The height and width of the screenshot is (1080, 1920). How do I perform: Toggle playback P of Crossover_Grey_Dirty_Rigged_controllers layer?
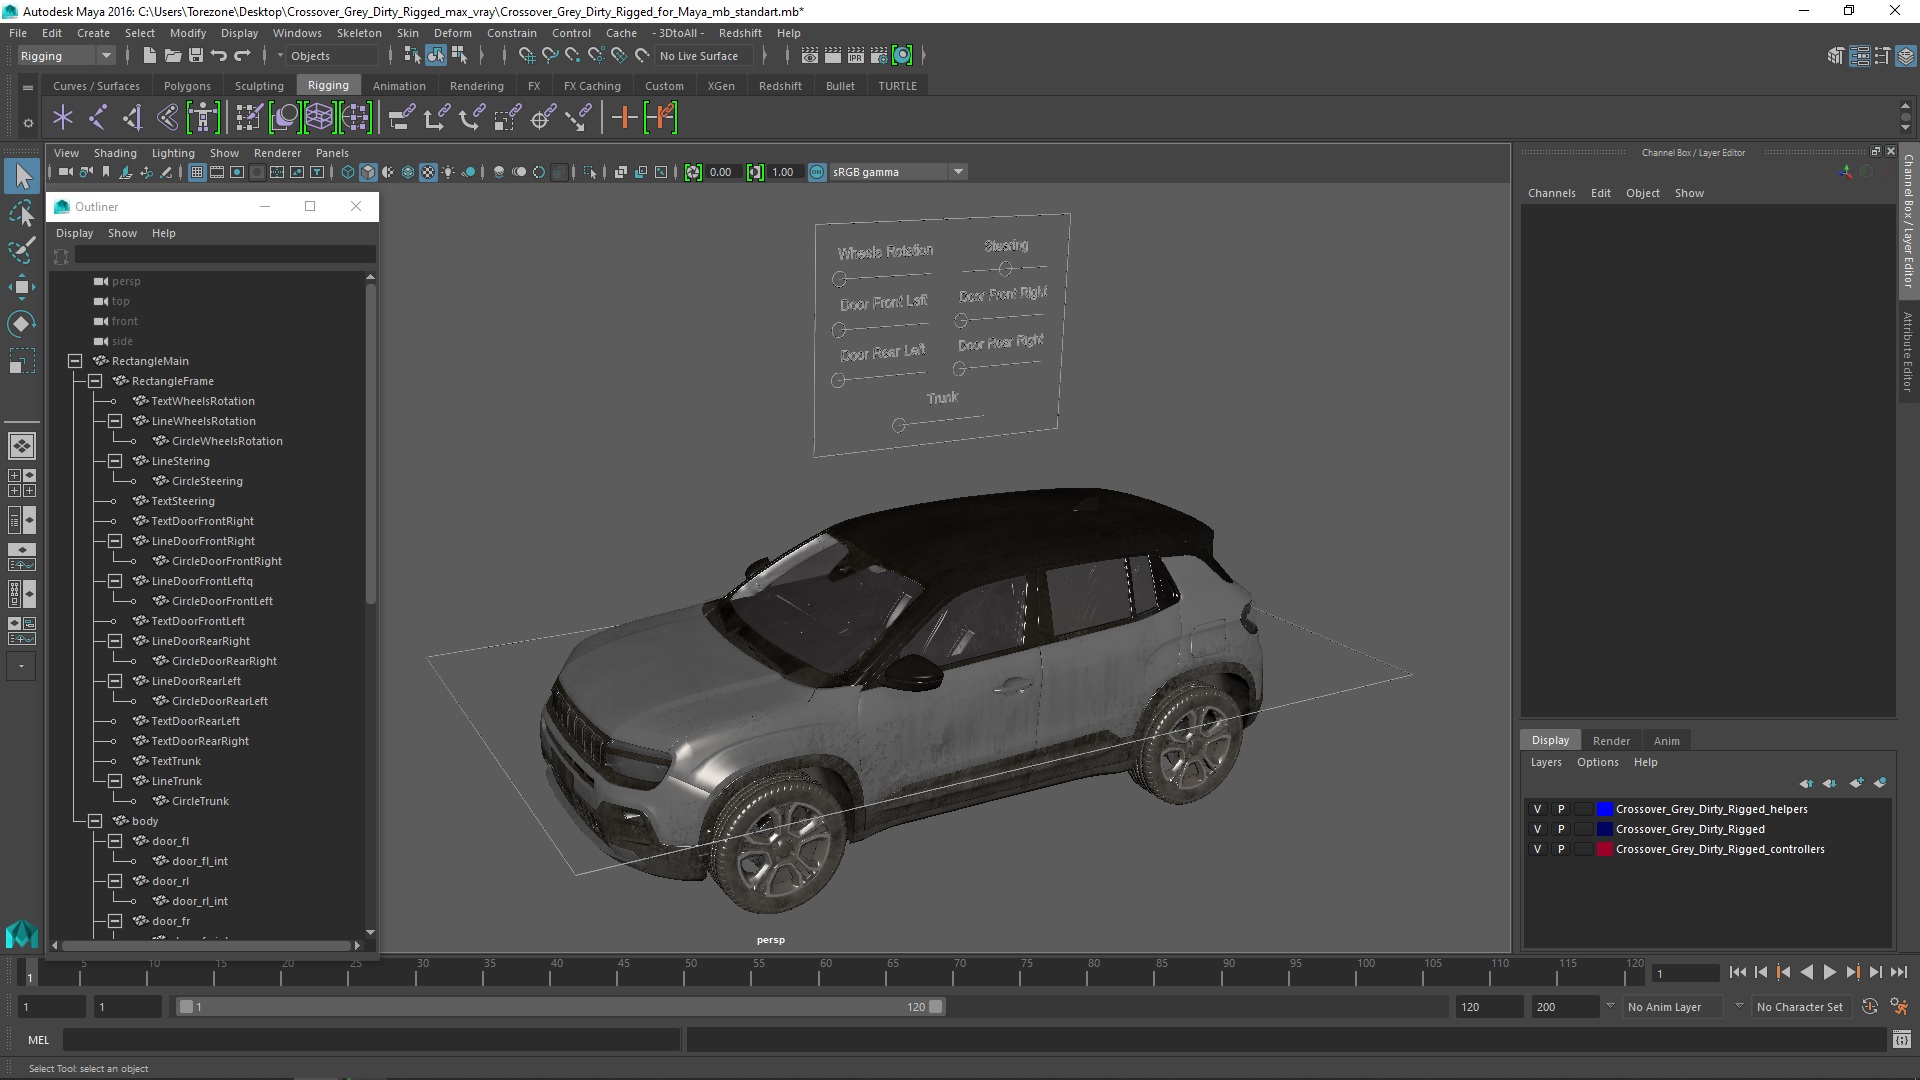click(1560, 849)
